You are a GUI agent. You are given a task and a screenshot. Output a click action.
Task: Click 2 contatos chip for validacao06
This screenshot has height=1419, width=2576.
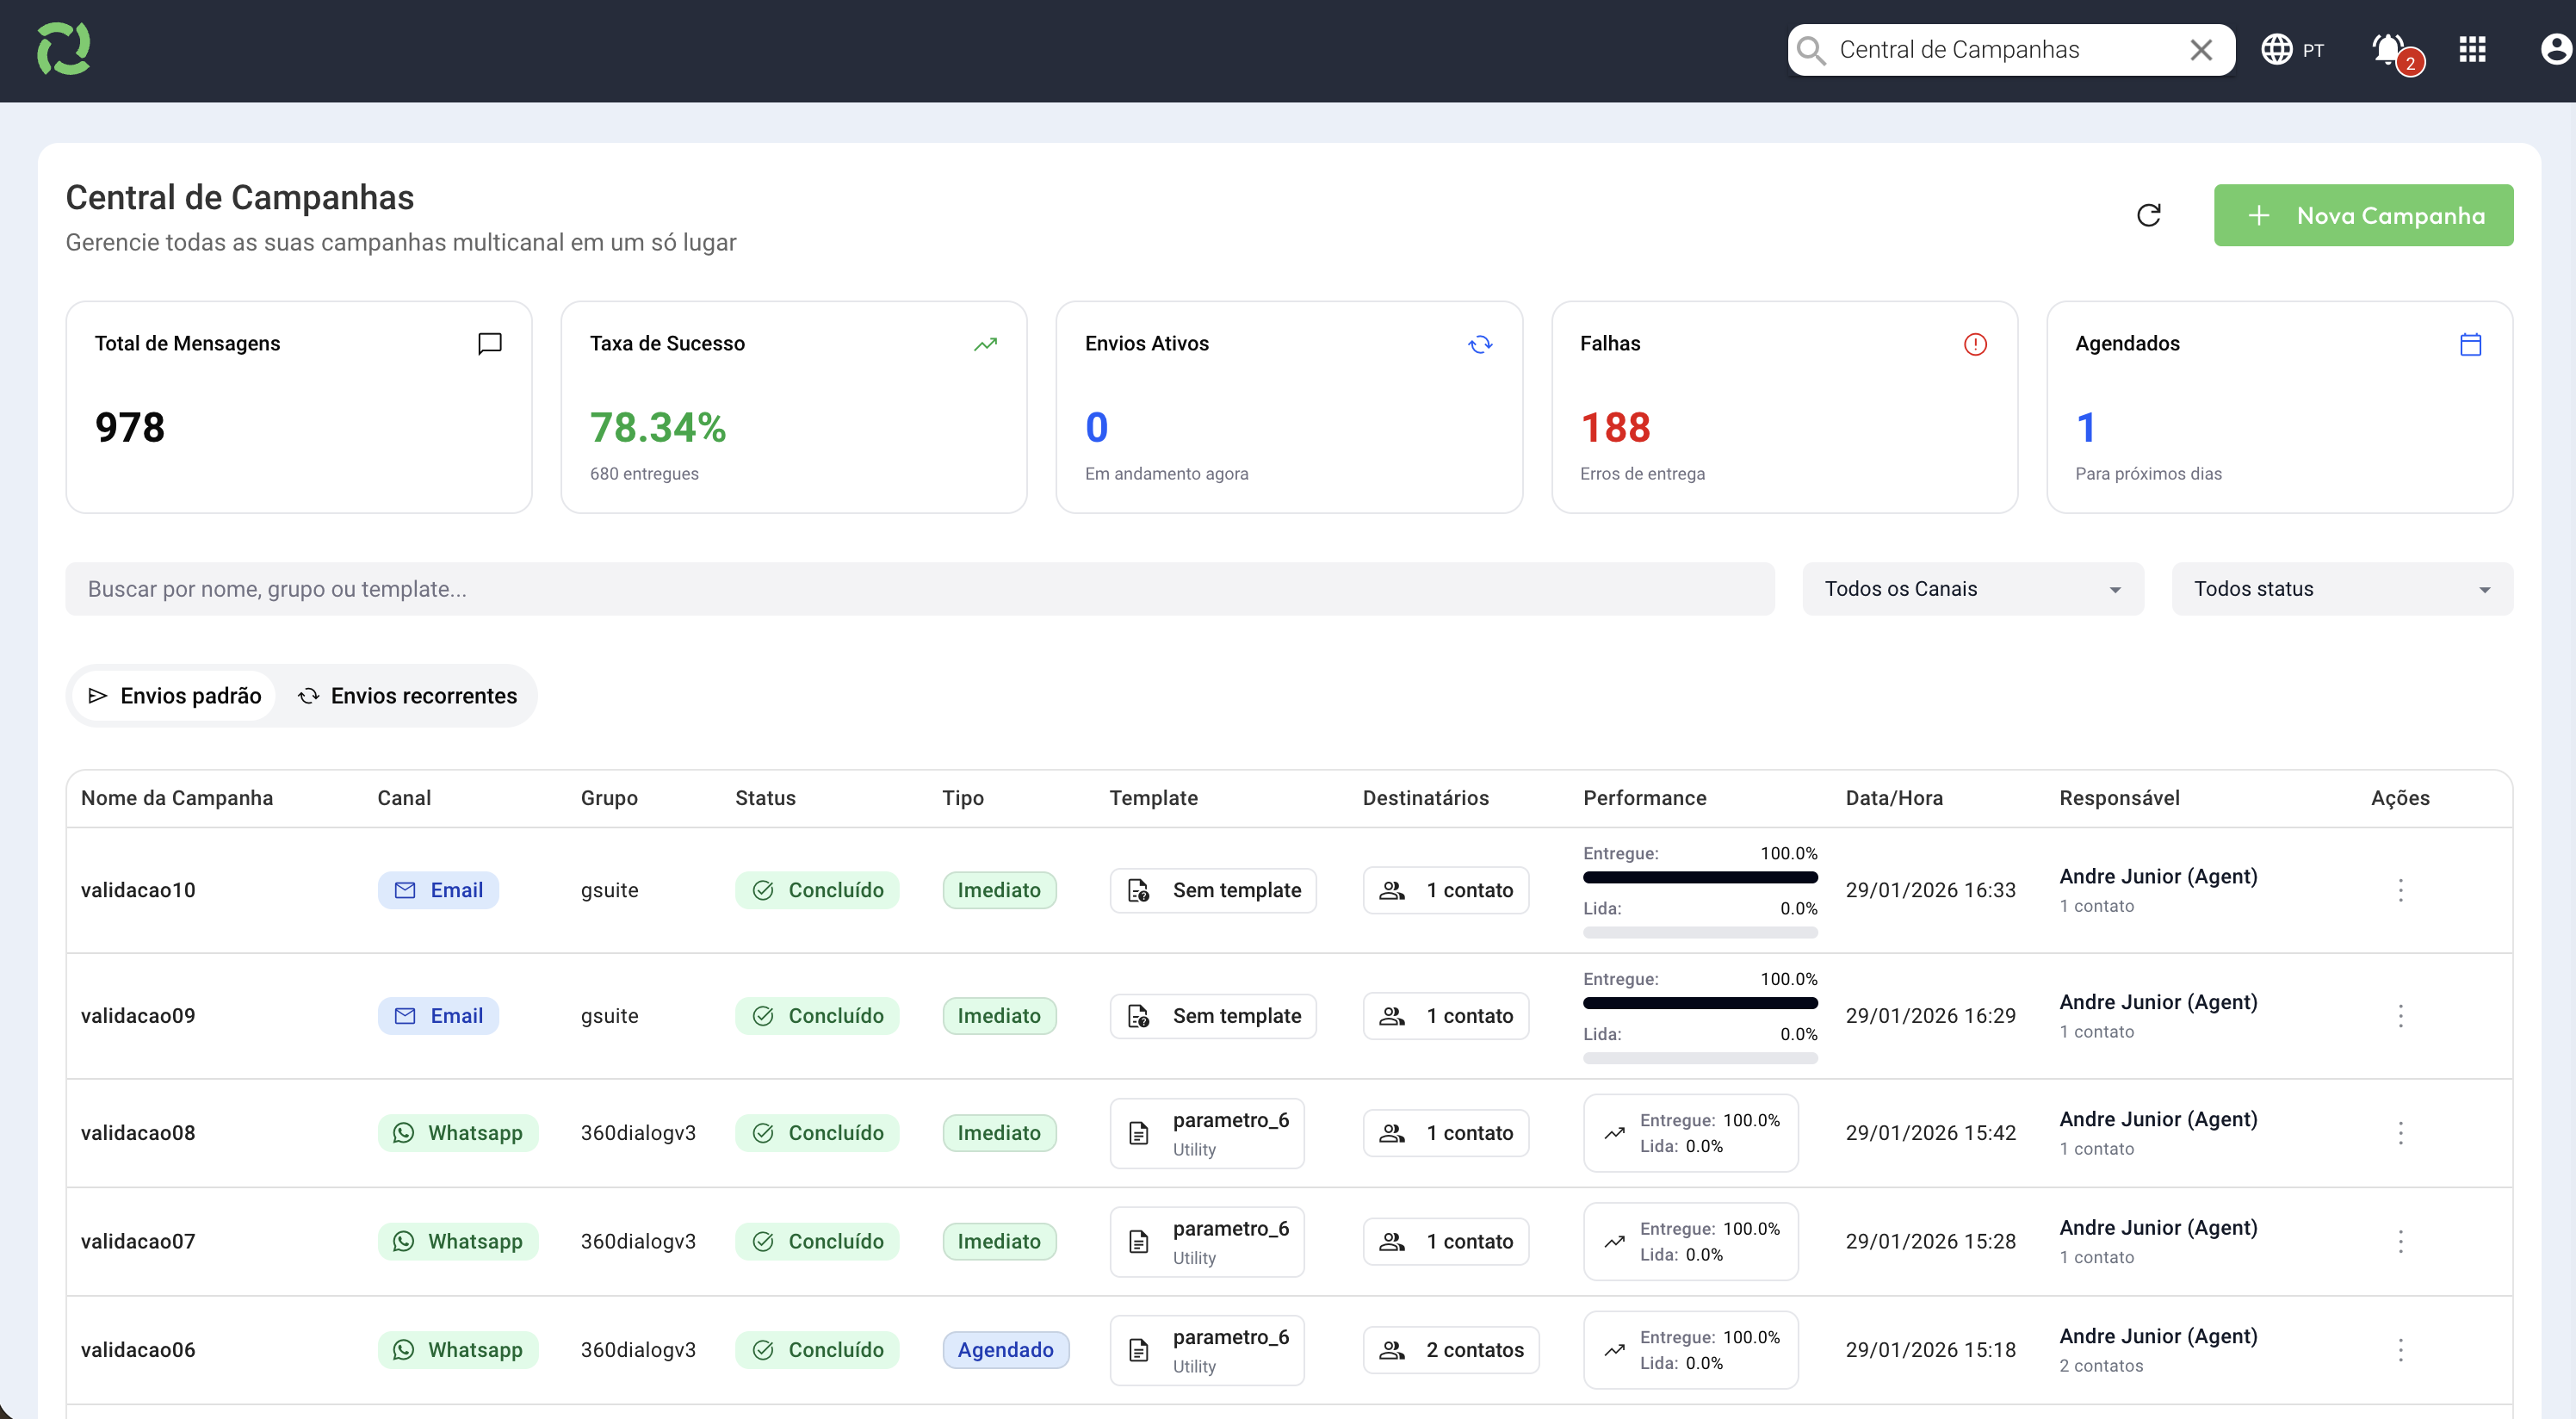[1451, 1350]
